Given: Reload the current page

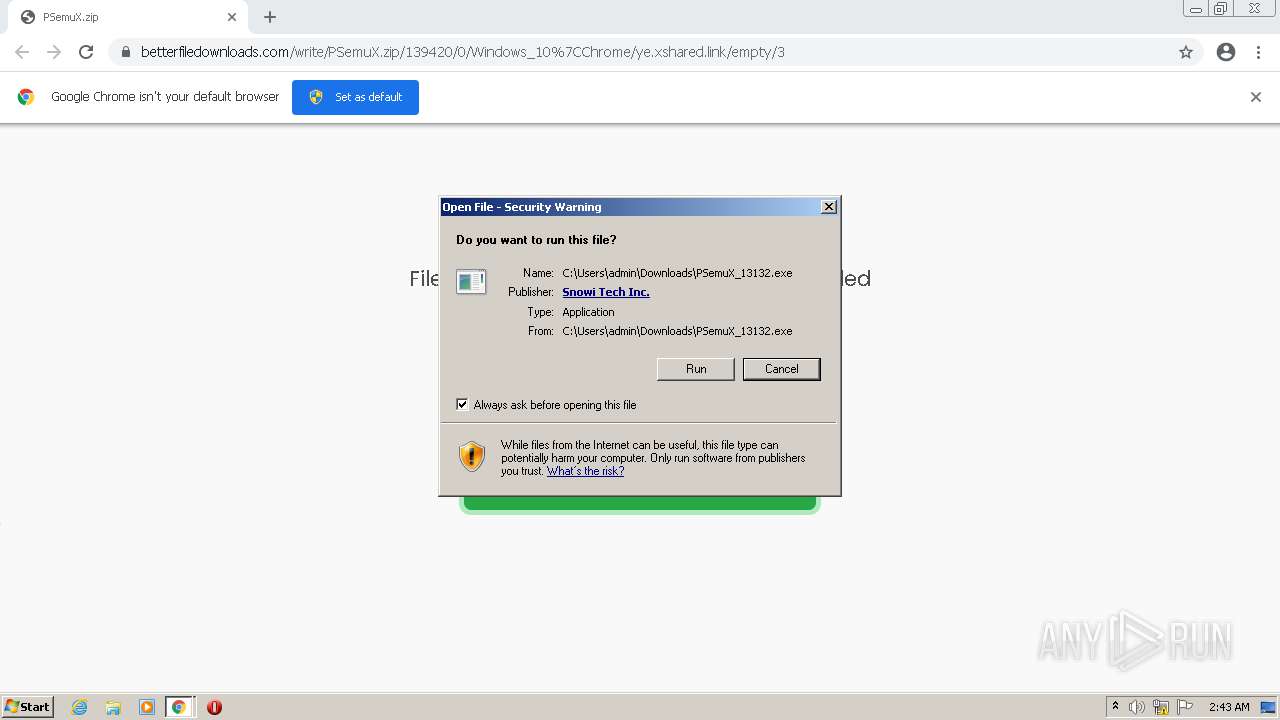Looking at the screenshot, I should coord(86,52).
